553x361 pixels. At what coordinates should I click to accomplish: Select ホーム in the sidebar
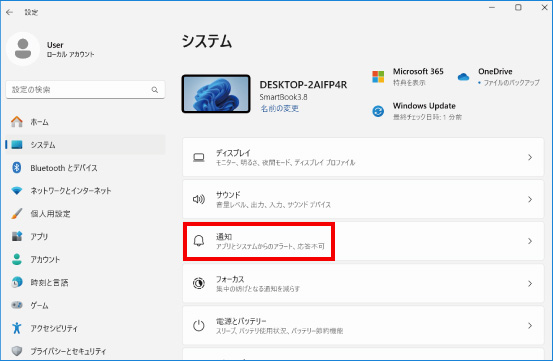(x=85, y=122)
